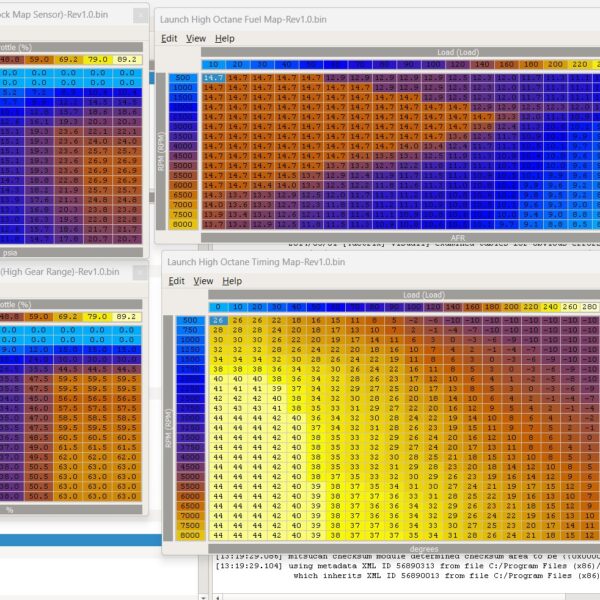This screenshot has height=600, width=600.
Task: Select Fuel Map cell RPM 8000, Load 10 (13.7)
Action: 214,225
